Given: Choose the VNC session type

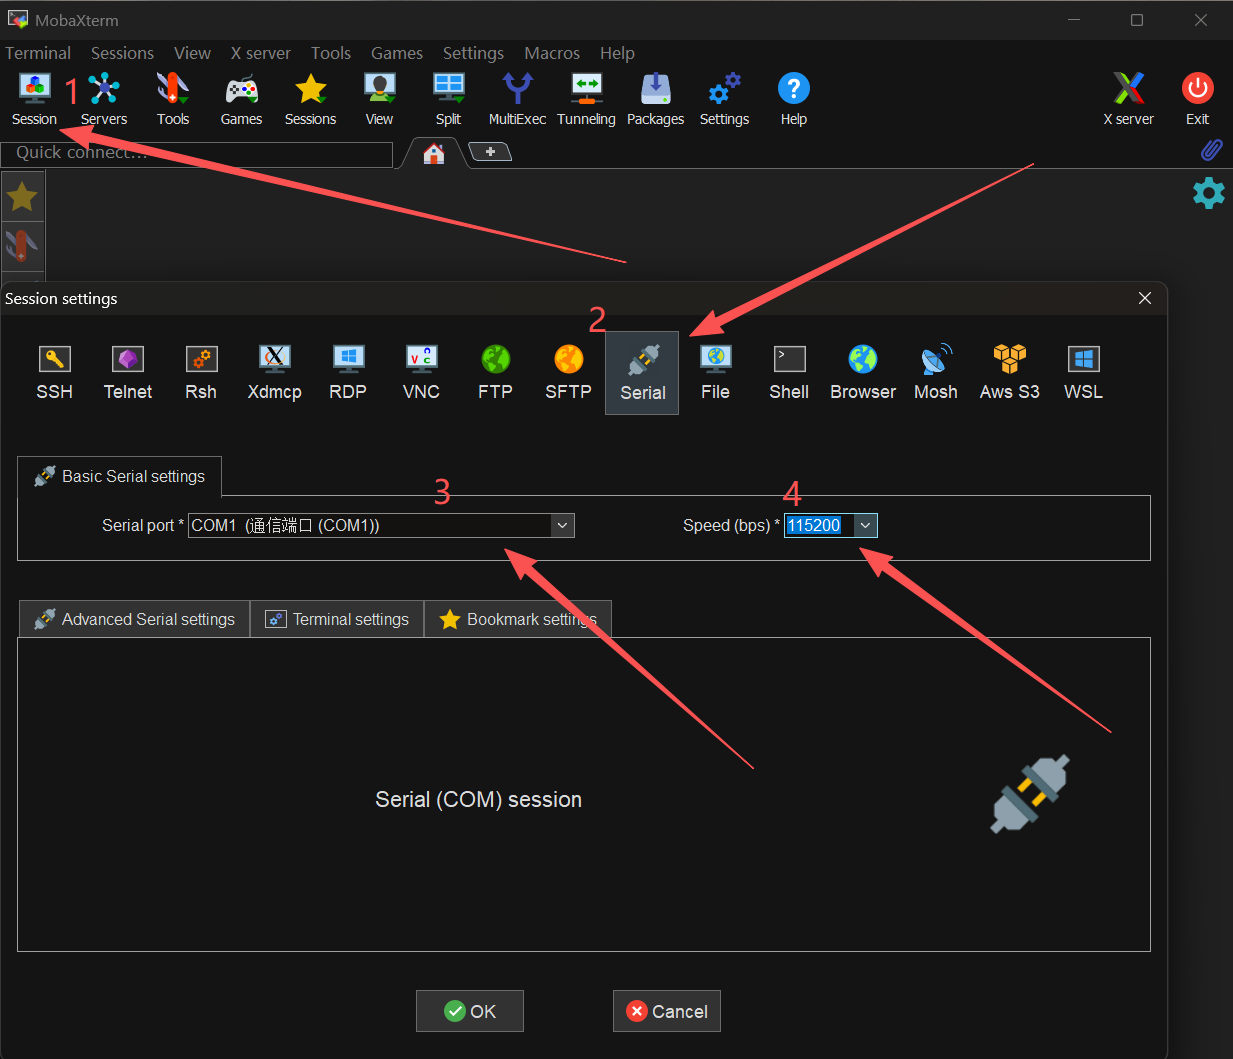Looking at the screenshot, I should (421, 372).
